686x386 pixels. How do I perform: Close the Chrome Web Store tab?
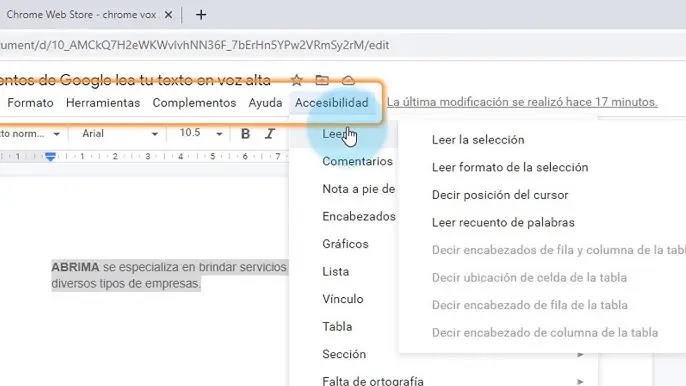coord(168,15)
